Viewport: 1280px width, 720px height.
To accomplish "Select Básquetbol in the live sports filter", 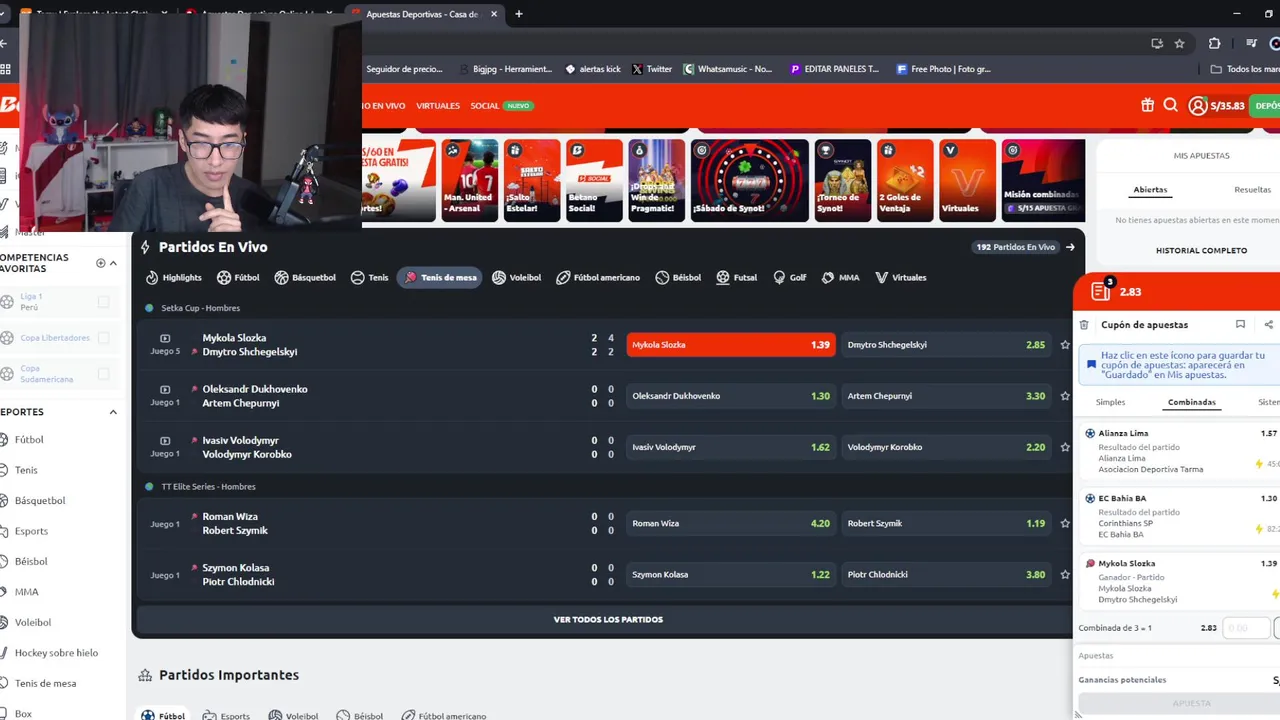I will (305, 277).
